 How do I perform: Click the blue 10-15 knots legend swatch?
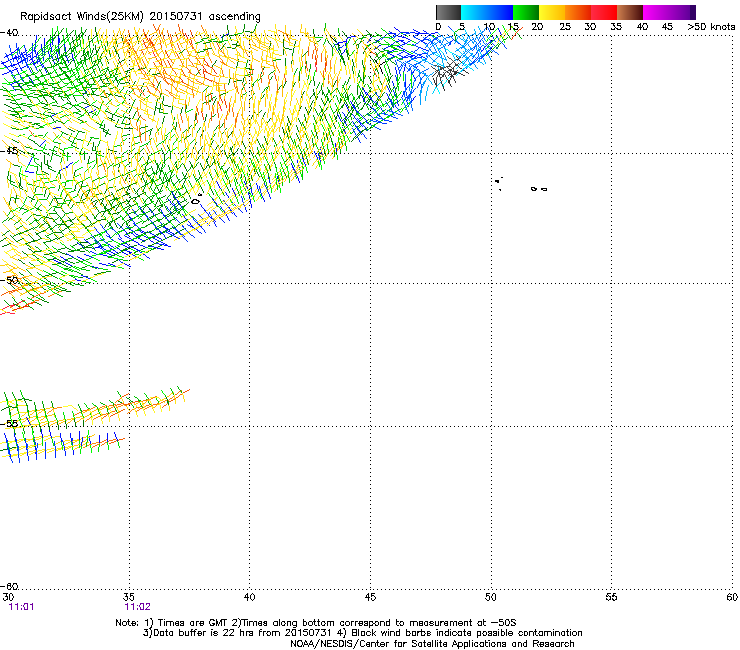tap(500, 12)
